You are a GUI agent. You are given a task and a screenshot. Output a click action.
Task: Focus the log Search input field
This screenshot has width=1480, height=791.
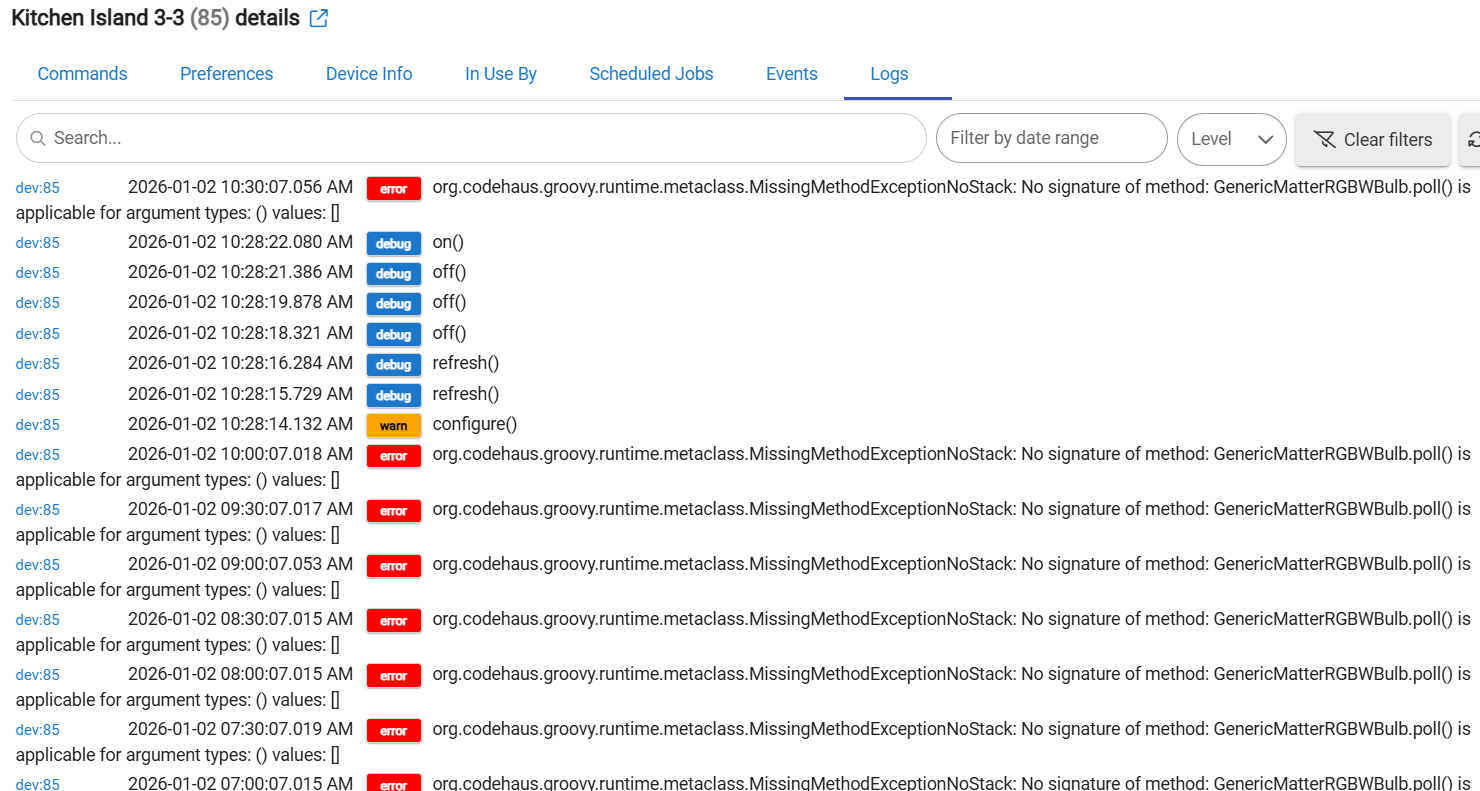pos(480,138)
